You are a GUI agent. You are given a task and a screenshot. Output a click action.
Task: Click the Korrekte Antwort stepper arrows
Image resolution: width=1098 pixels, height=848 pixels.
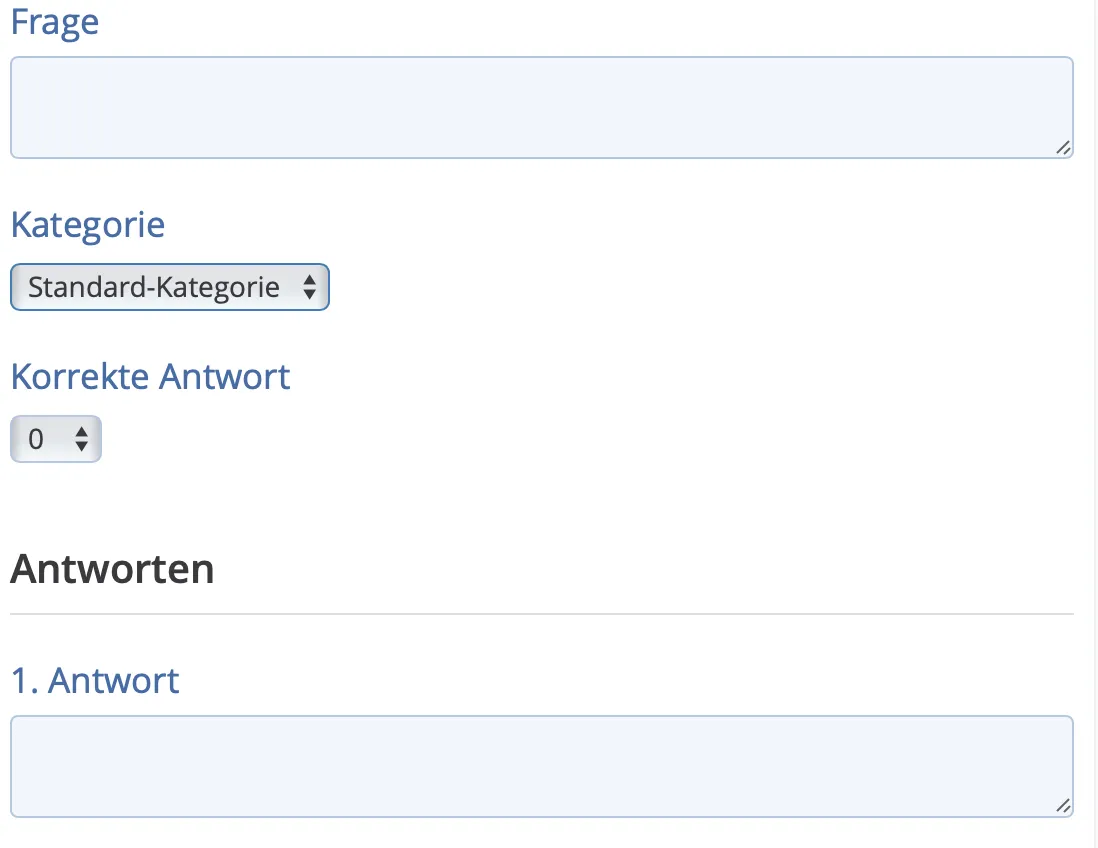click(81, 439)
